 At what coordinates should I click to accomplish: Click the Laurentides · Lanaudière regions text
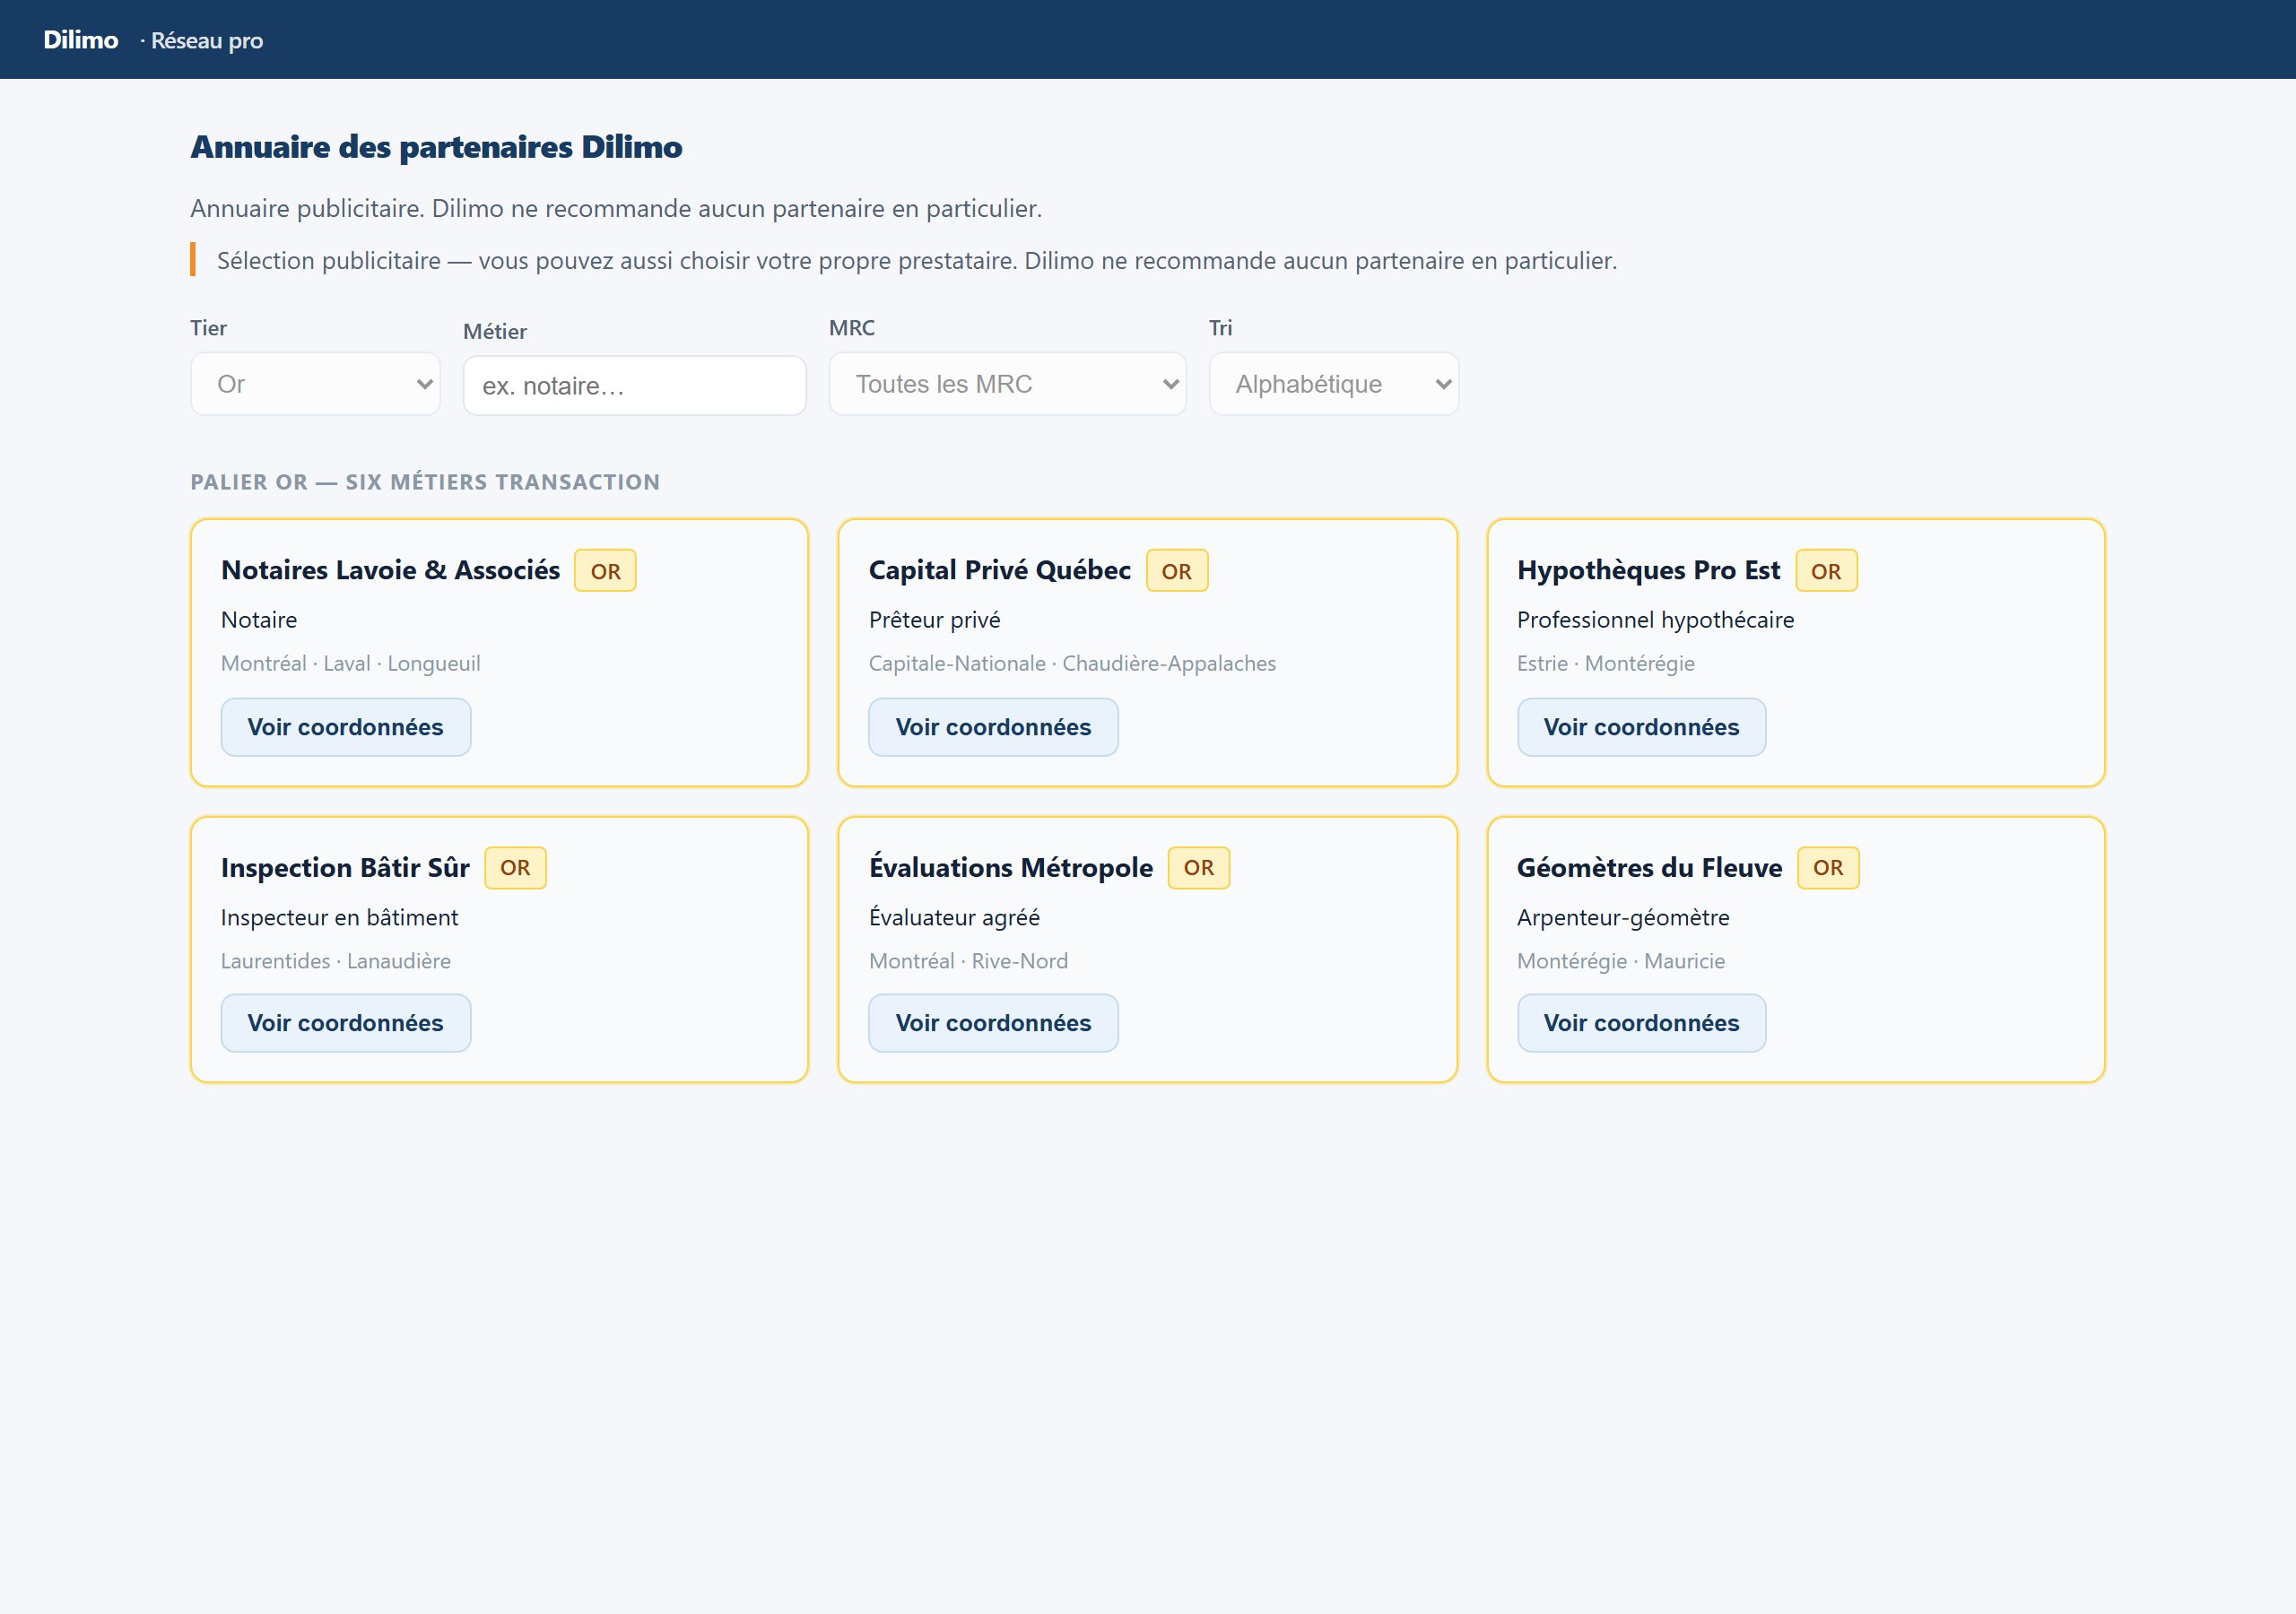coord(335,961)
